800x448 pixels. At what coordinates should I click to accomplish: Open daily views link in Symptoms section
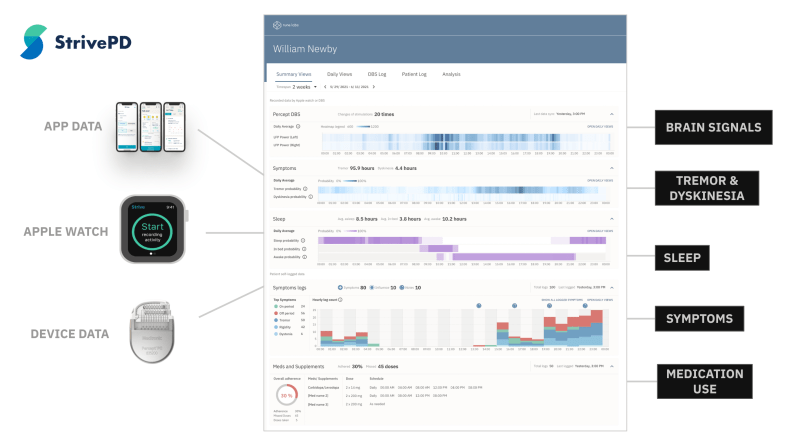pyautogui.click(x=600, y=181)
